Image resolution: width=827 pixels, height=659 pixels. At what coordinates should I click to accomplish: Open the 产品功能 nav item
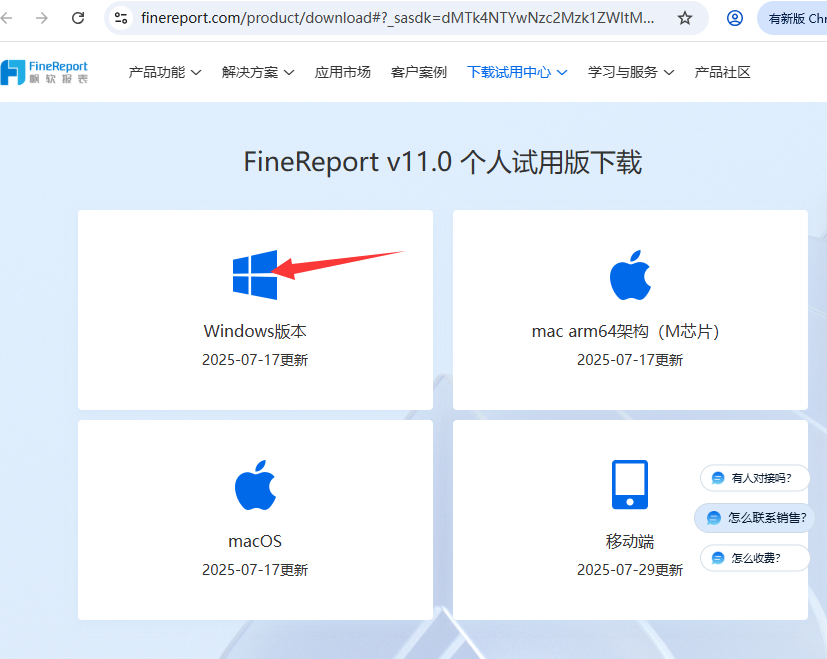(x=157, y=72)
